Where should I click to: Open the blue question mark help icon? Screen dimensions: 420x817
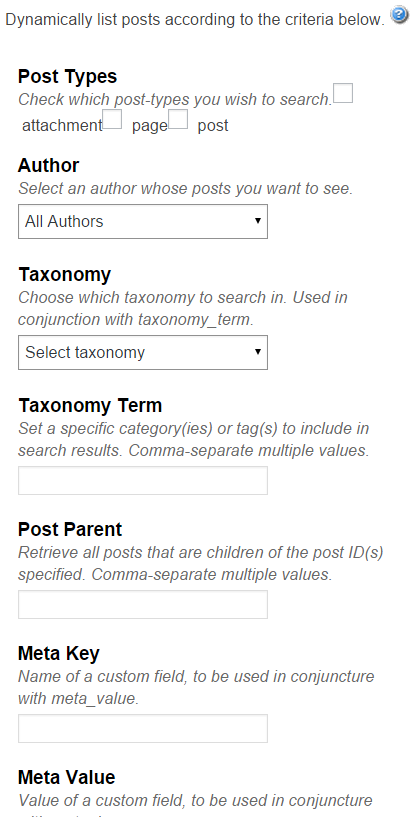pyautogui.click(x=399, y=14)
